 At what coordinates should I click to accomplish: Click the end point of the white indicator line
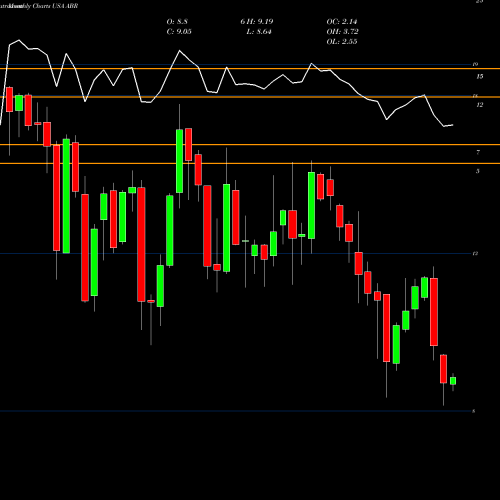[452, 125]
